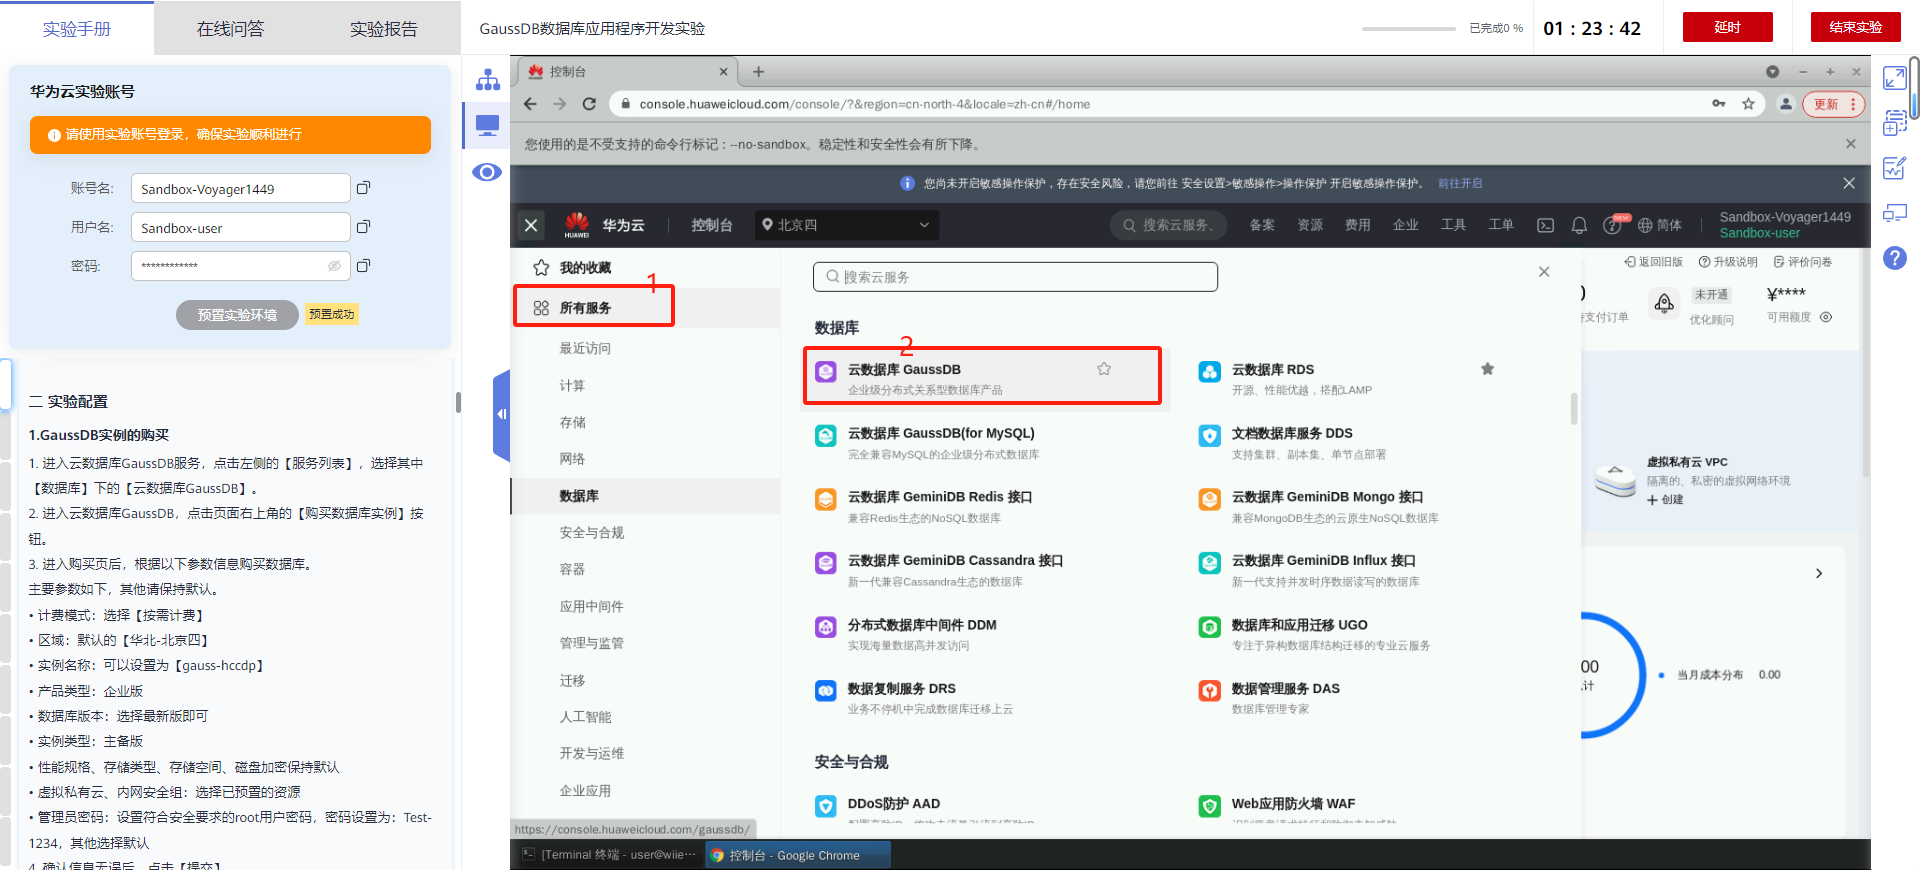1920x870 pixels.
Task: Click the DAS service icon
Action: click(x=1210, y=691)
